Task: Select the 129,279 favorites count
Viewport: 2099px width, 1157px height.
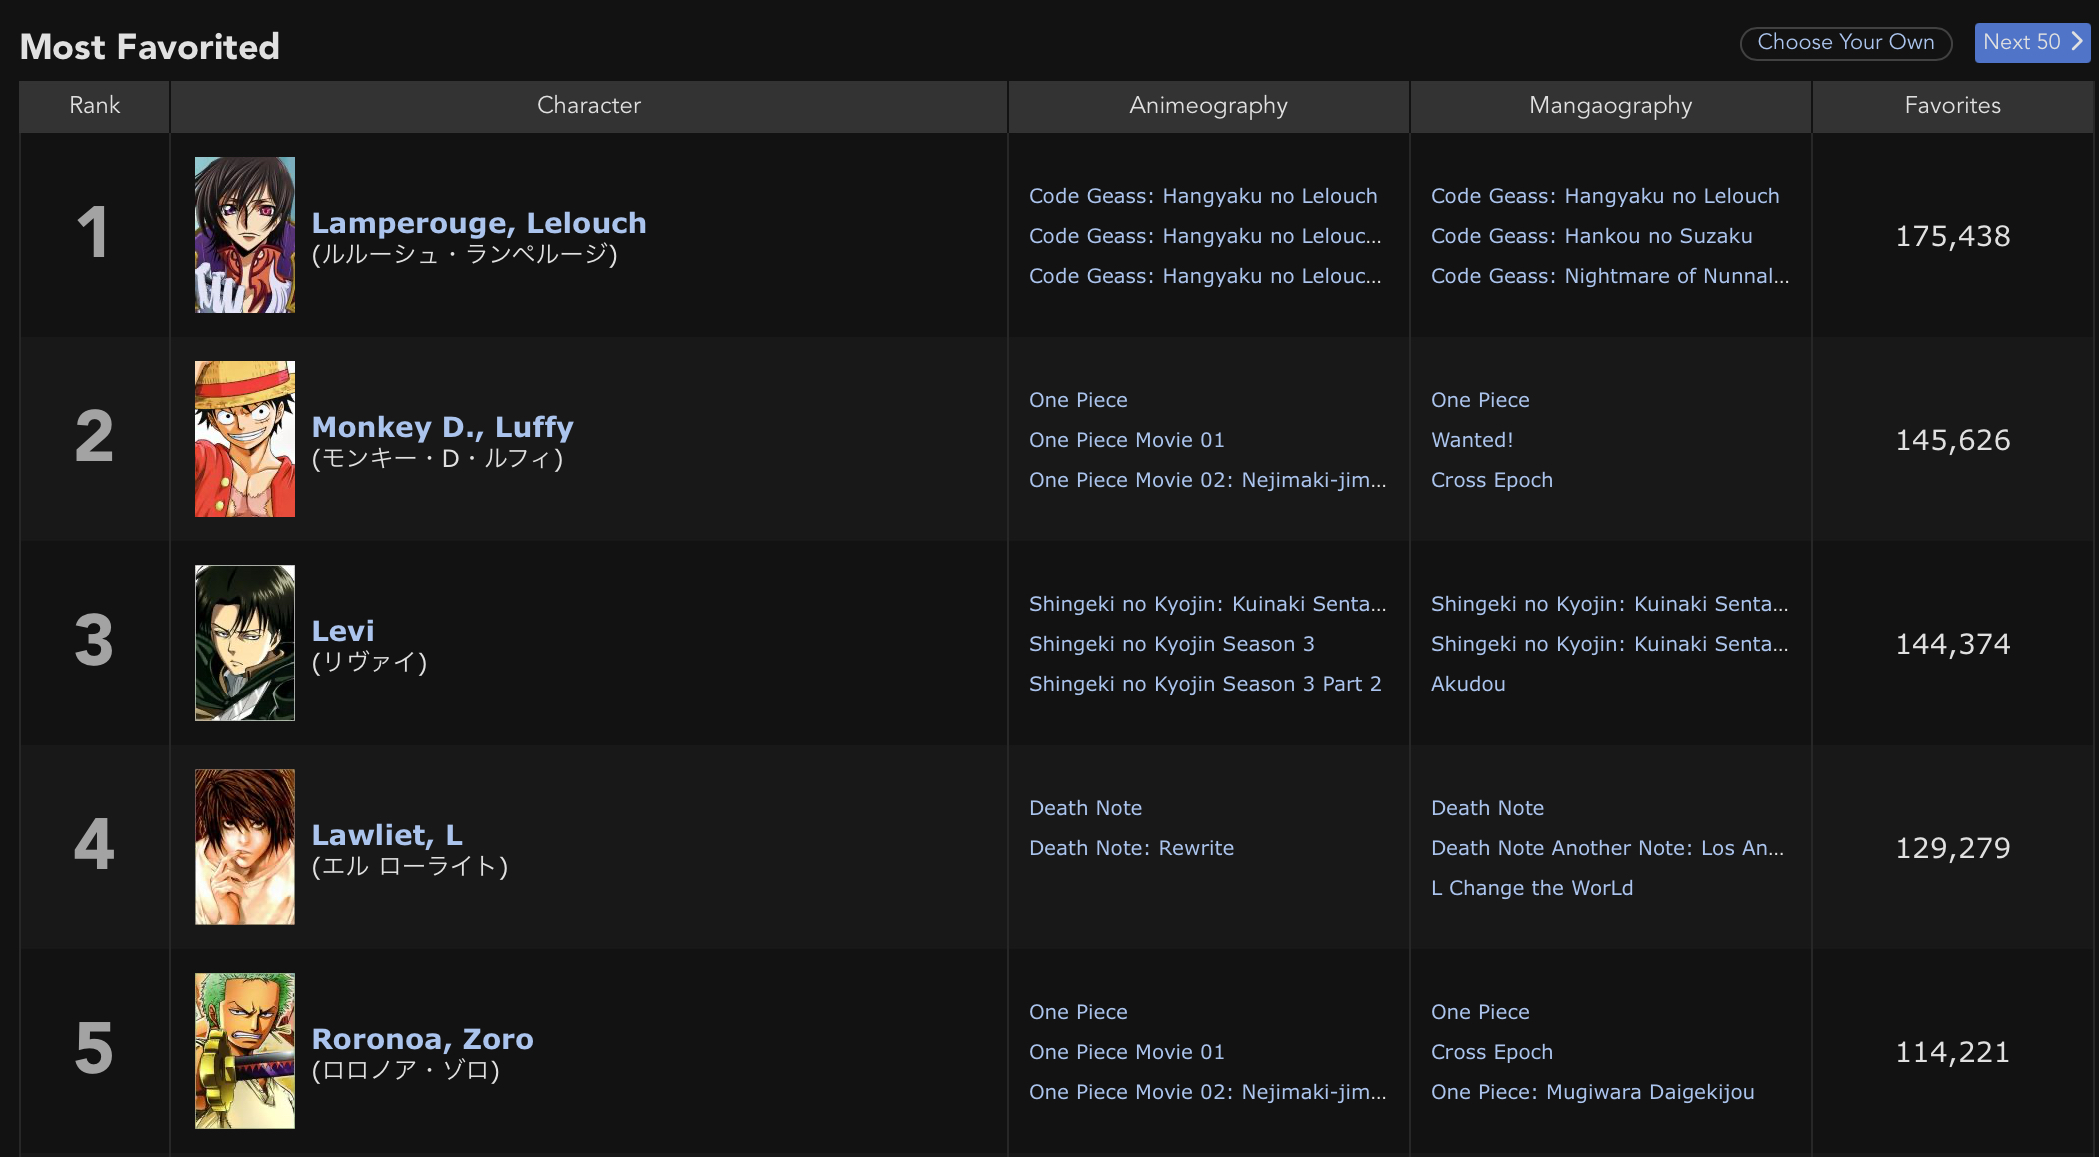Action: 1953,848
